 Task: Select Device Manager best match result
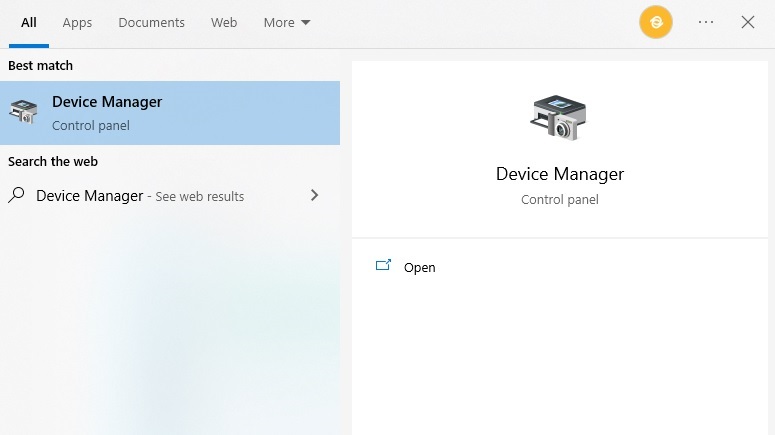tap(170, 113)
